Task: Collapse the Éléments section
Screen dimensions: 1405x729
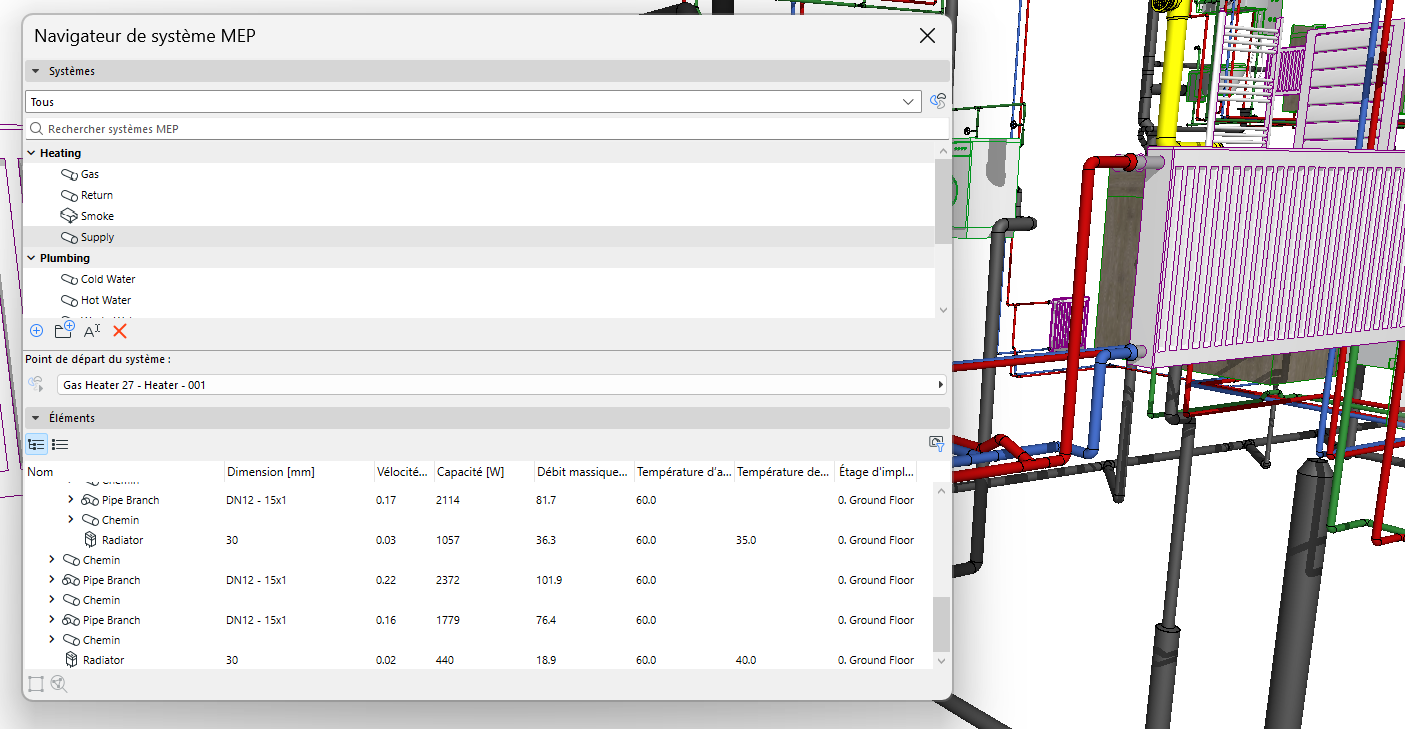Action: tap(36, 417)
